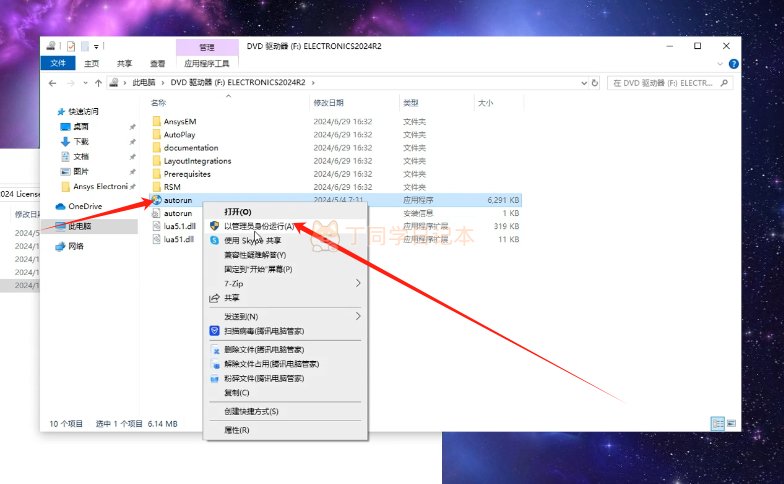Sort by the Date modified column header
Viewport: 784px width, 484px height.
(x=328, y=102)
